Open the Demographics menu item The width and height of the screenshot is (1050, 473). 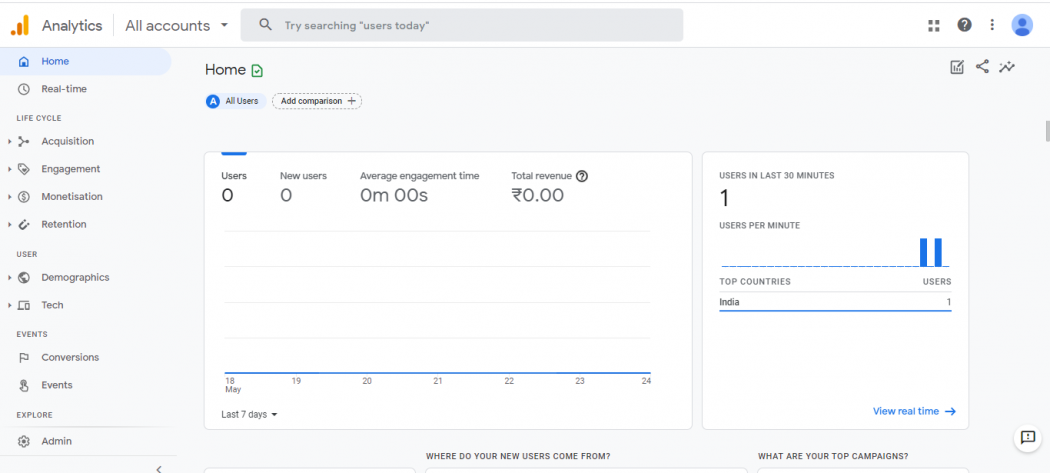click(x=75, y=277)
